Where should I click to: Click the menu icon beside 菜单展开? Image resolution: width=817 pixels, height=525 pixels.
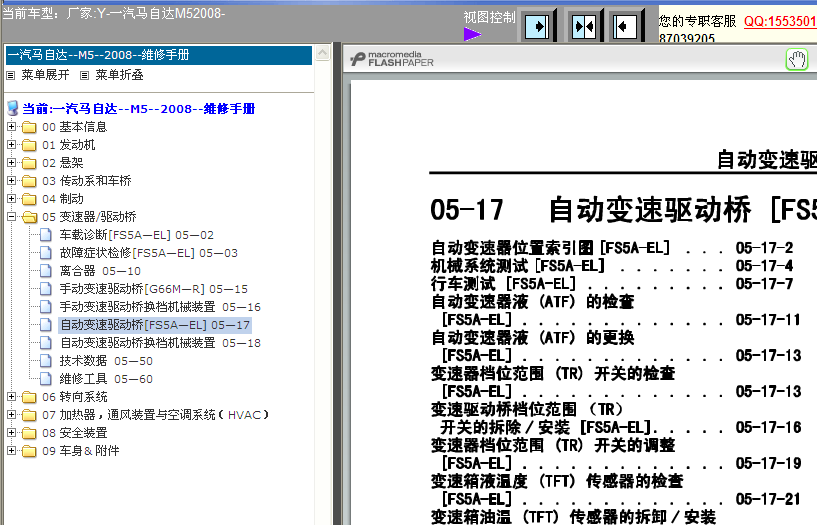pos(10,76)
